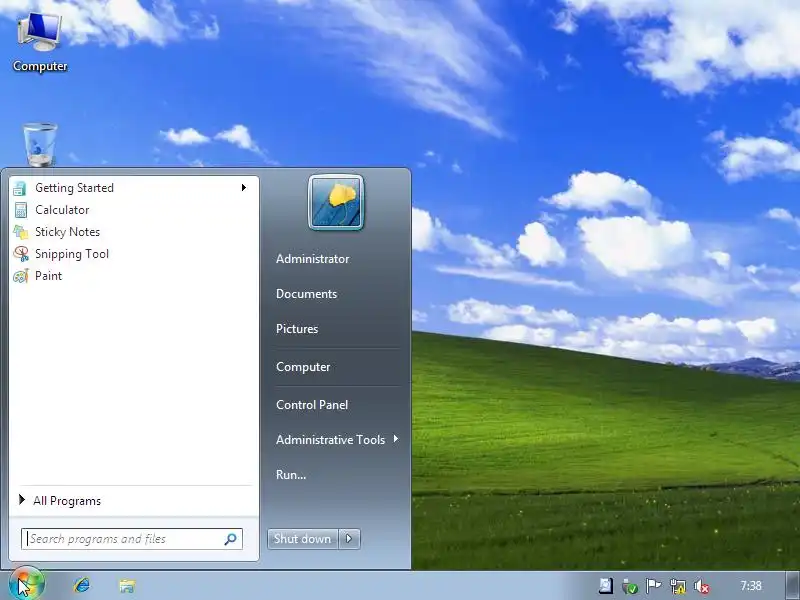Viewport: 800px width, 600px height.
Task: Click the Show desktop strip
Action: point(794,585)
